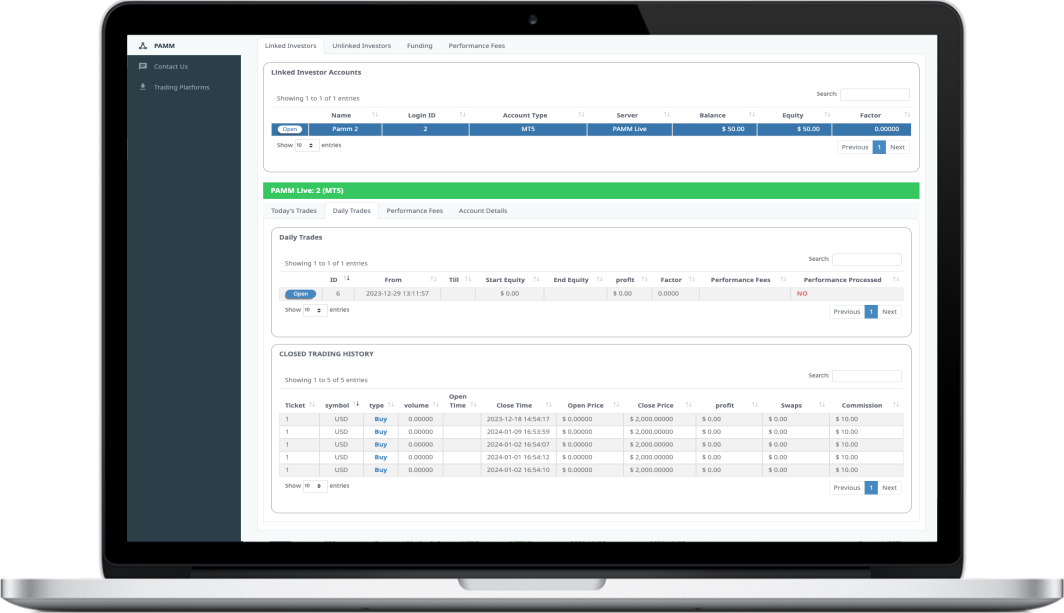This screenshot has height=613, width=1064.
Task: Click the Contact Us chat bubble icon
Action: [143, 67]
